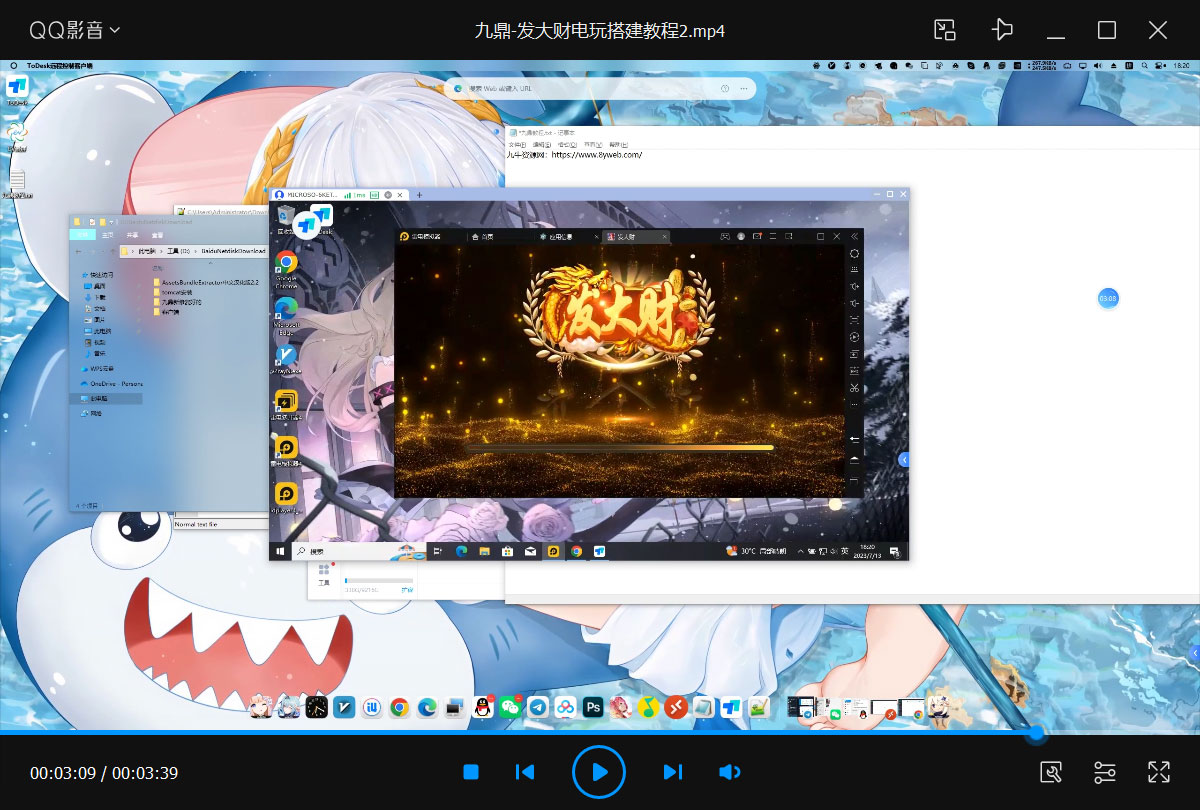Click the blue 03:03 timer bubble
Screen dimensions: 1200x810
(1108, 298)
